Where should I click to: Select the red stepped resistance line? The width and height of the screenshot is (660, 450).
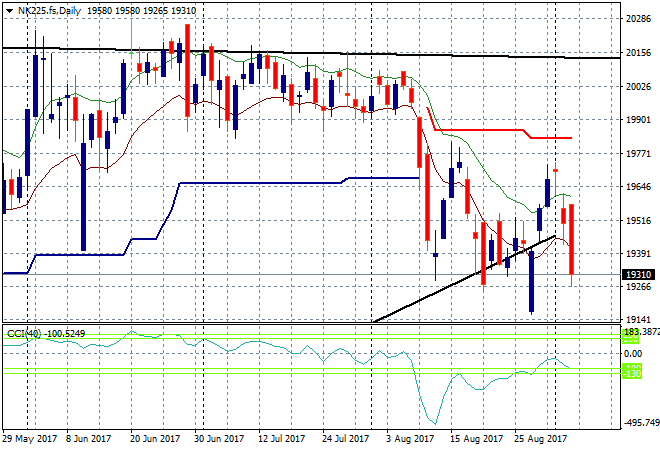(484, 130)
